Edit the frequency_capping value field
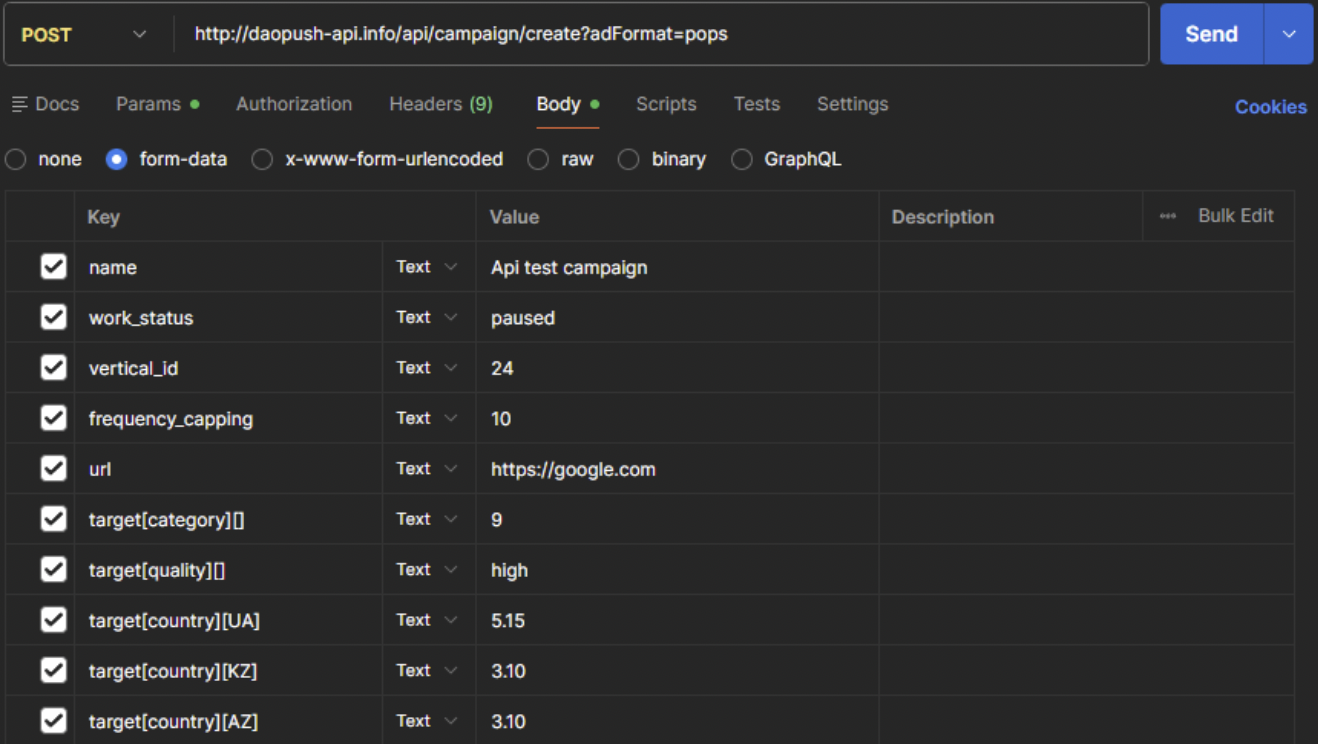Viewport: 1318px width, 744px height. point(676,419)
